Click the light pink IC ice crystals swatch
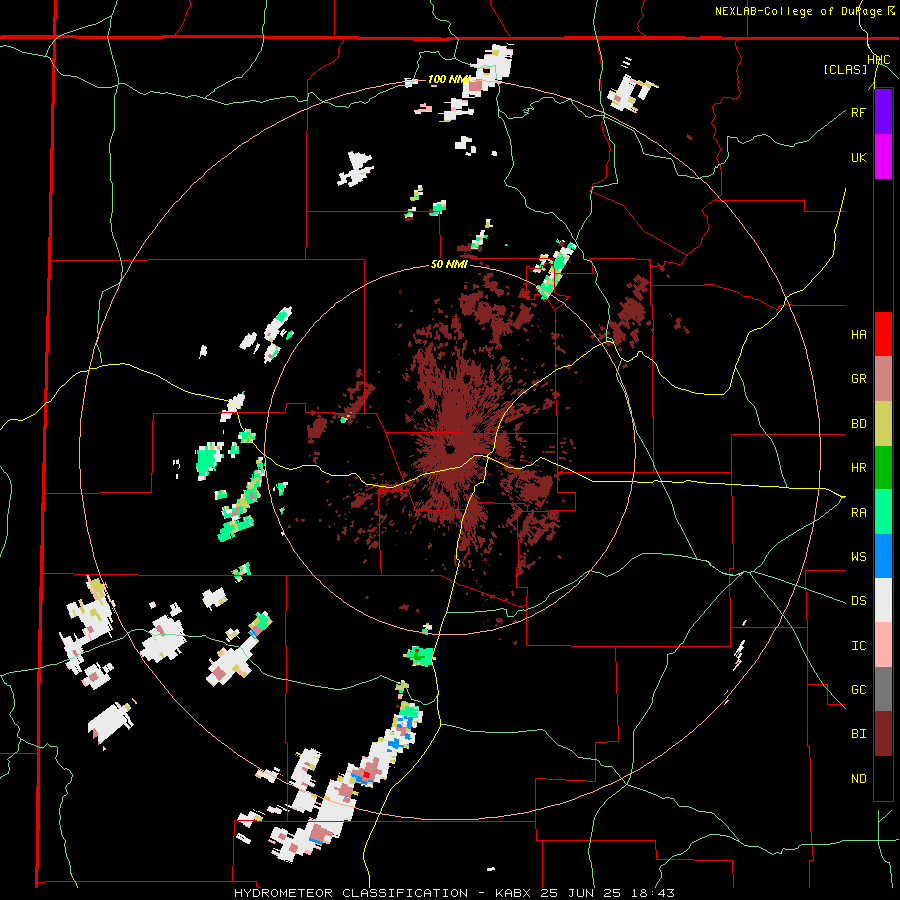900x900 pixels. pos(883,645)
